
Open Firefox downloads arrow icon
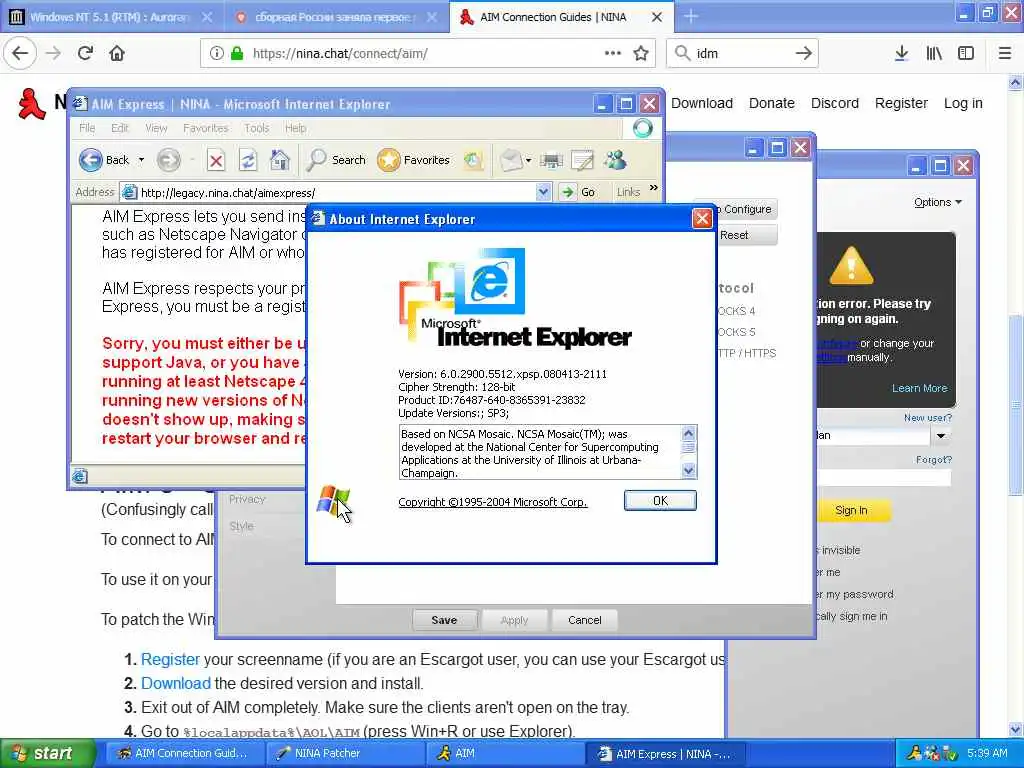click(x=901, y=54)
